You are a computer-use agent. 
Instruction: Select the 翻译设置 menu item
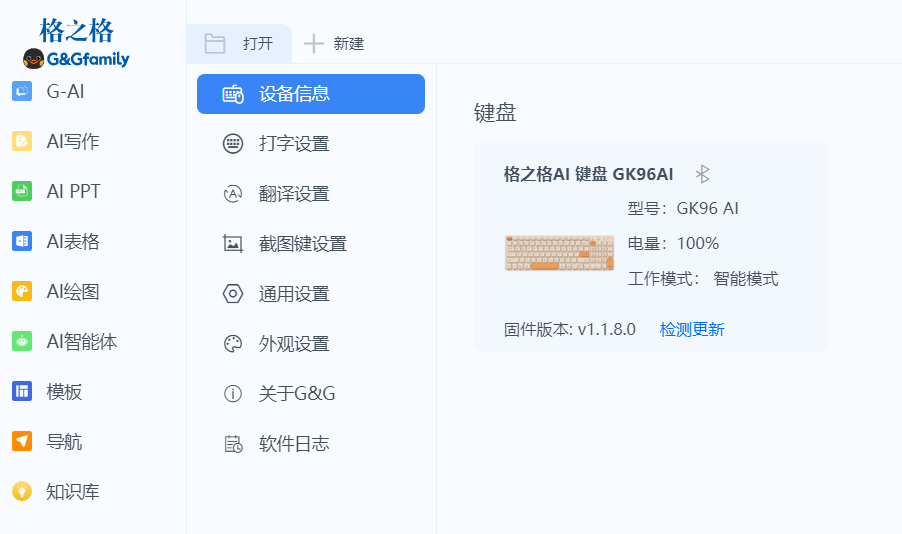pyautogui.click(x=311, y=194)
